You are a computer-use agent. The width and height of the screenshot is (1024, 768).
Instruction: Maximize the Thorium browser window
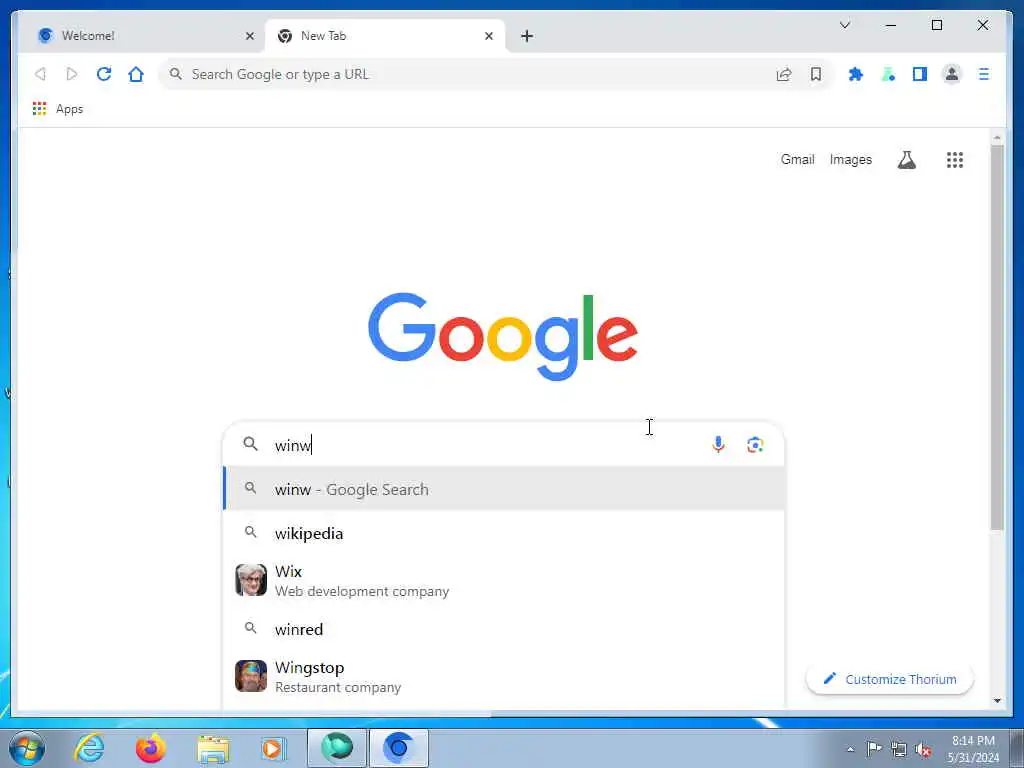coord(936,25)
